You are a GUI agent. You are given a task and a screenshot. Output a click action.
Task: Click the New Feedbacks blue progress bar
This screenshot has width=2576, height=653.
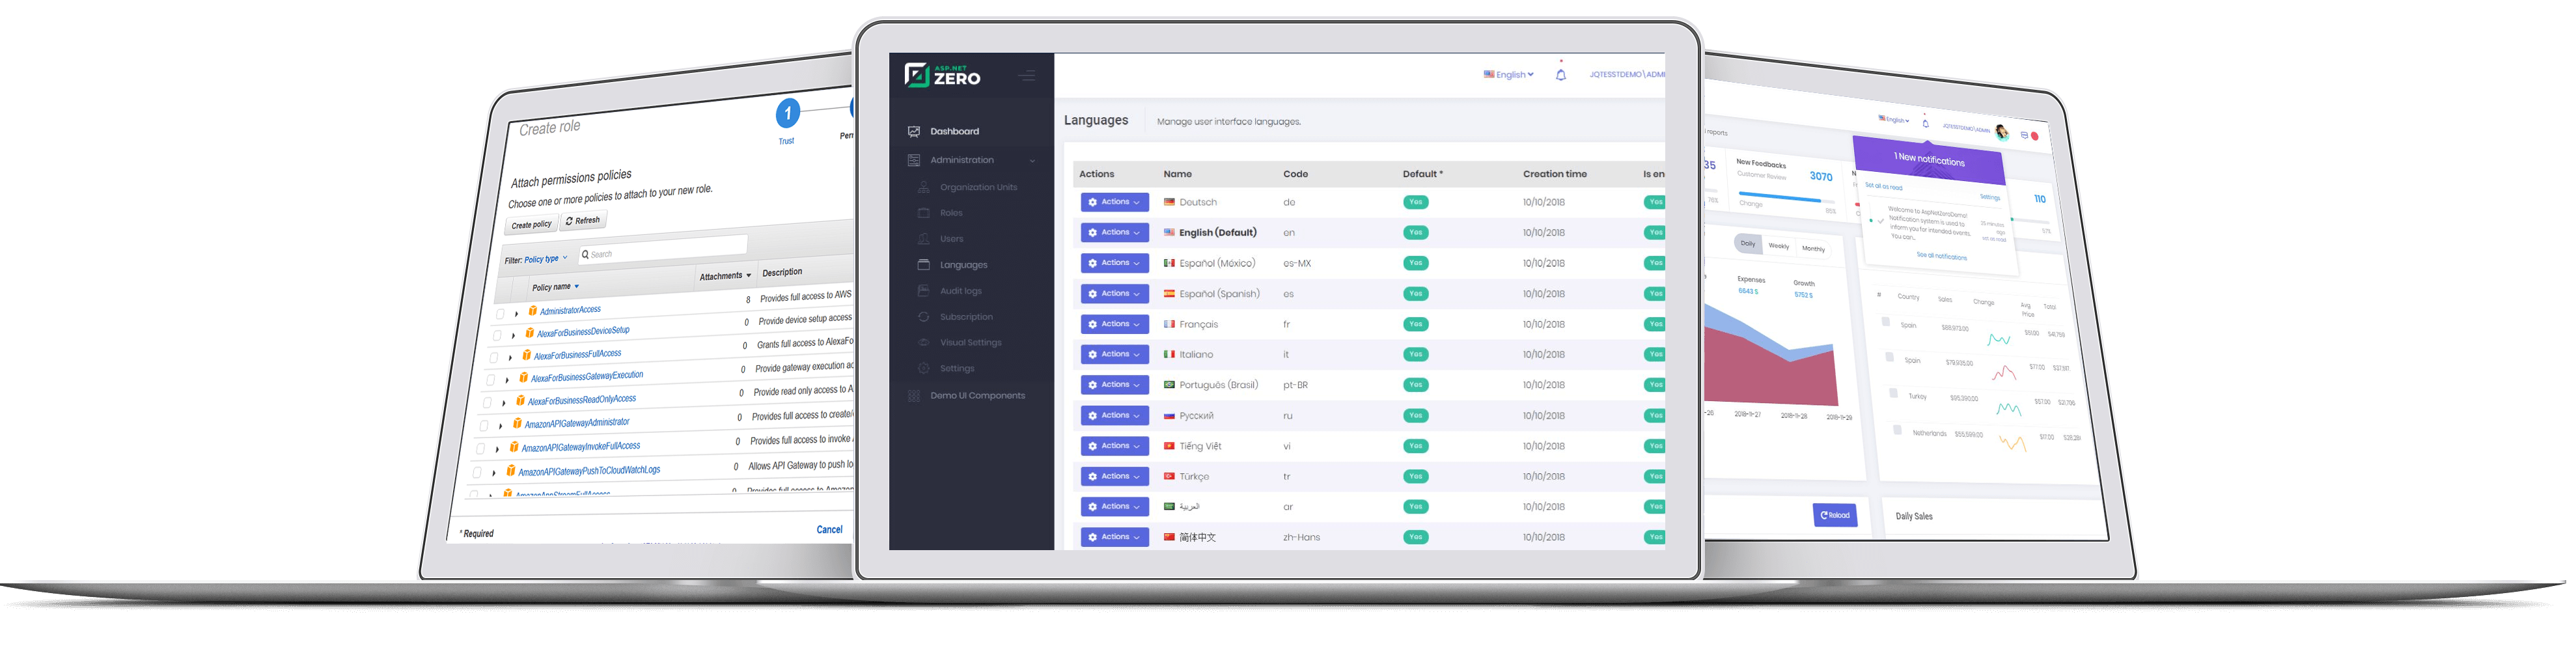coord(1780,197)
